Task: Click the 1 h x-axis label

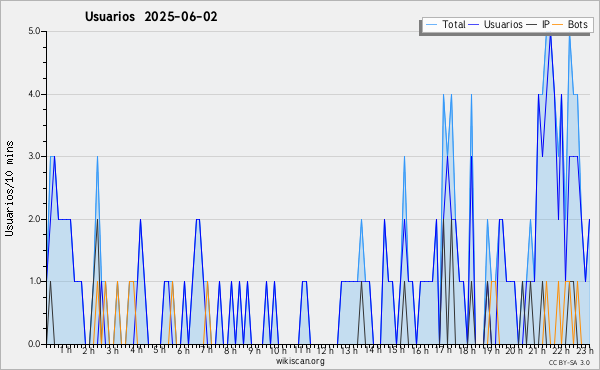Action: [x=65, y=350]
